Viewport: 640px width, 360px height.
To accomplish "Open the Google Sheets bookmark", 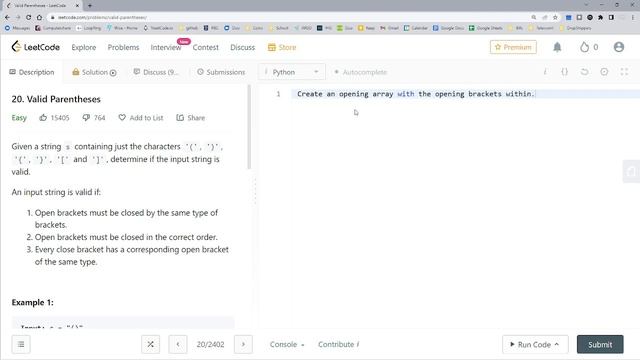I will (x=486, y=28).
